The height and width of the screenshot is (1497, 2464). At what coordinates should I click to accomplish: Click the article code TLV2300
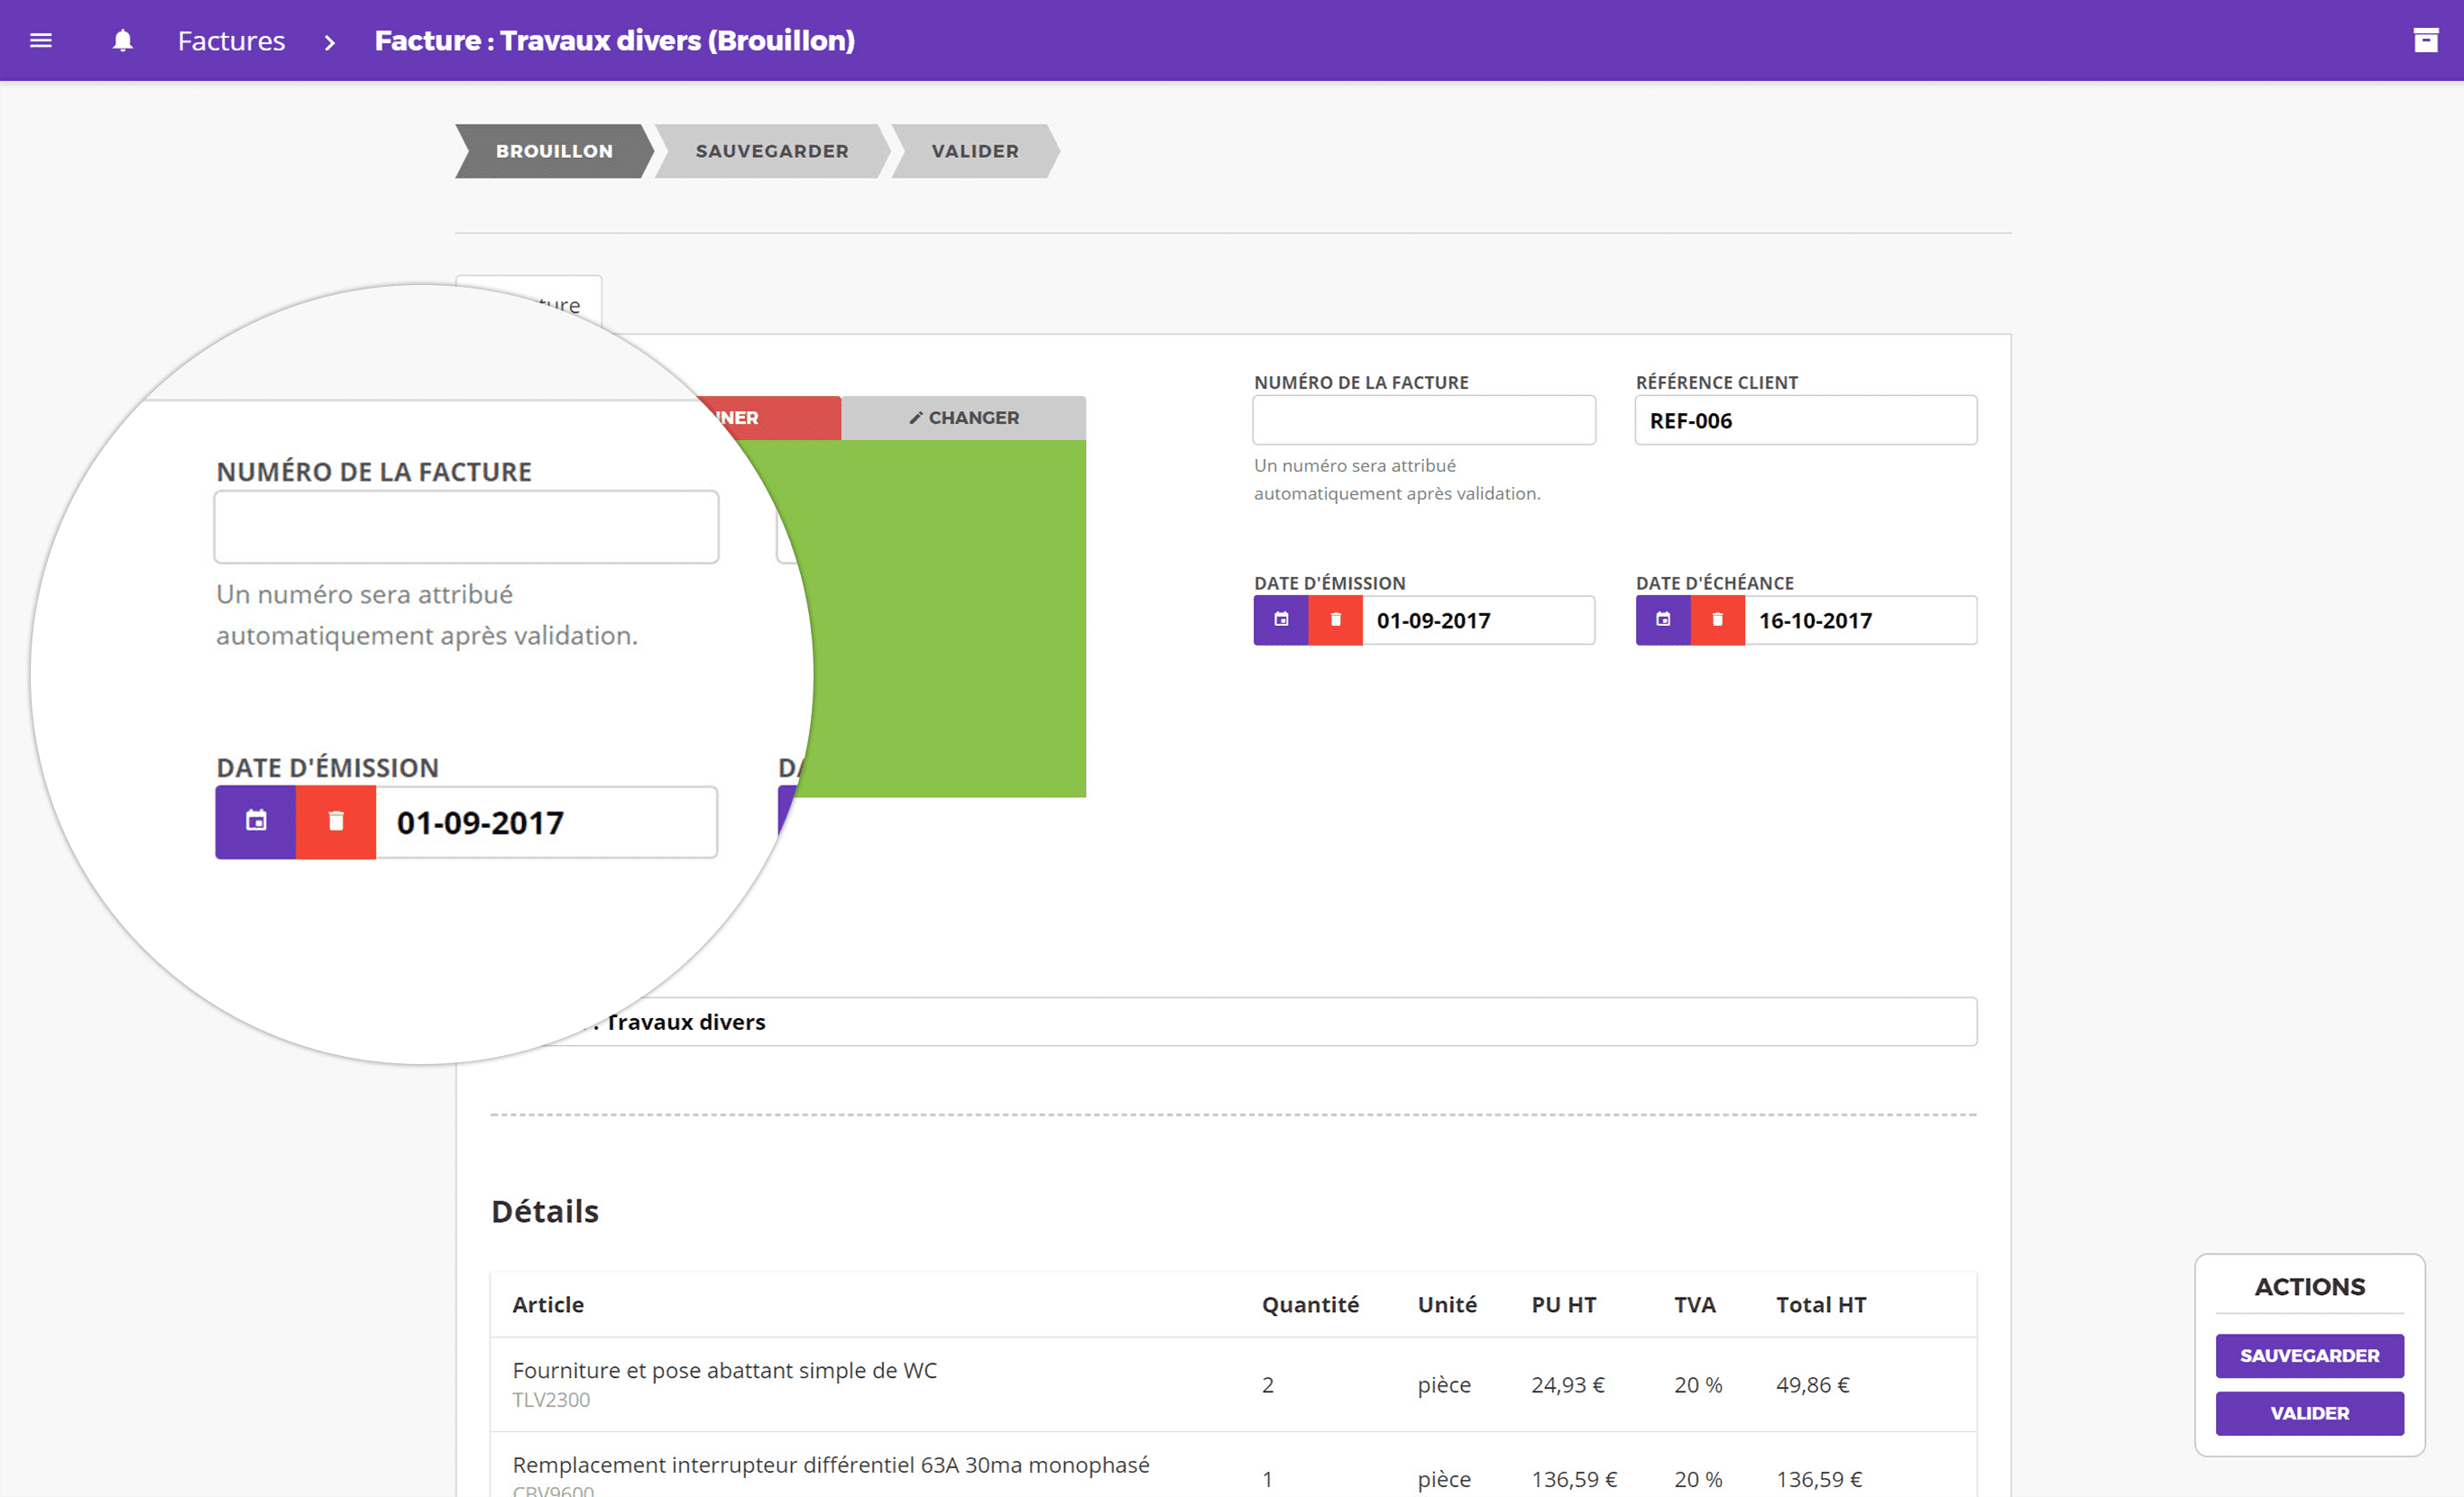pos(551,1399)
